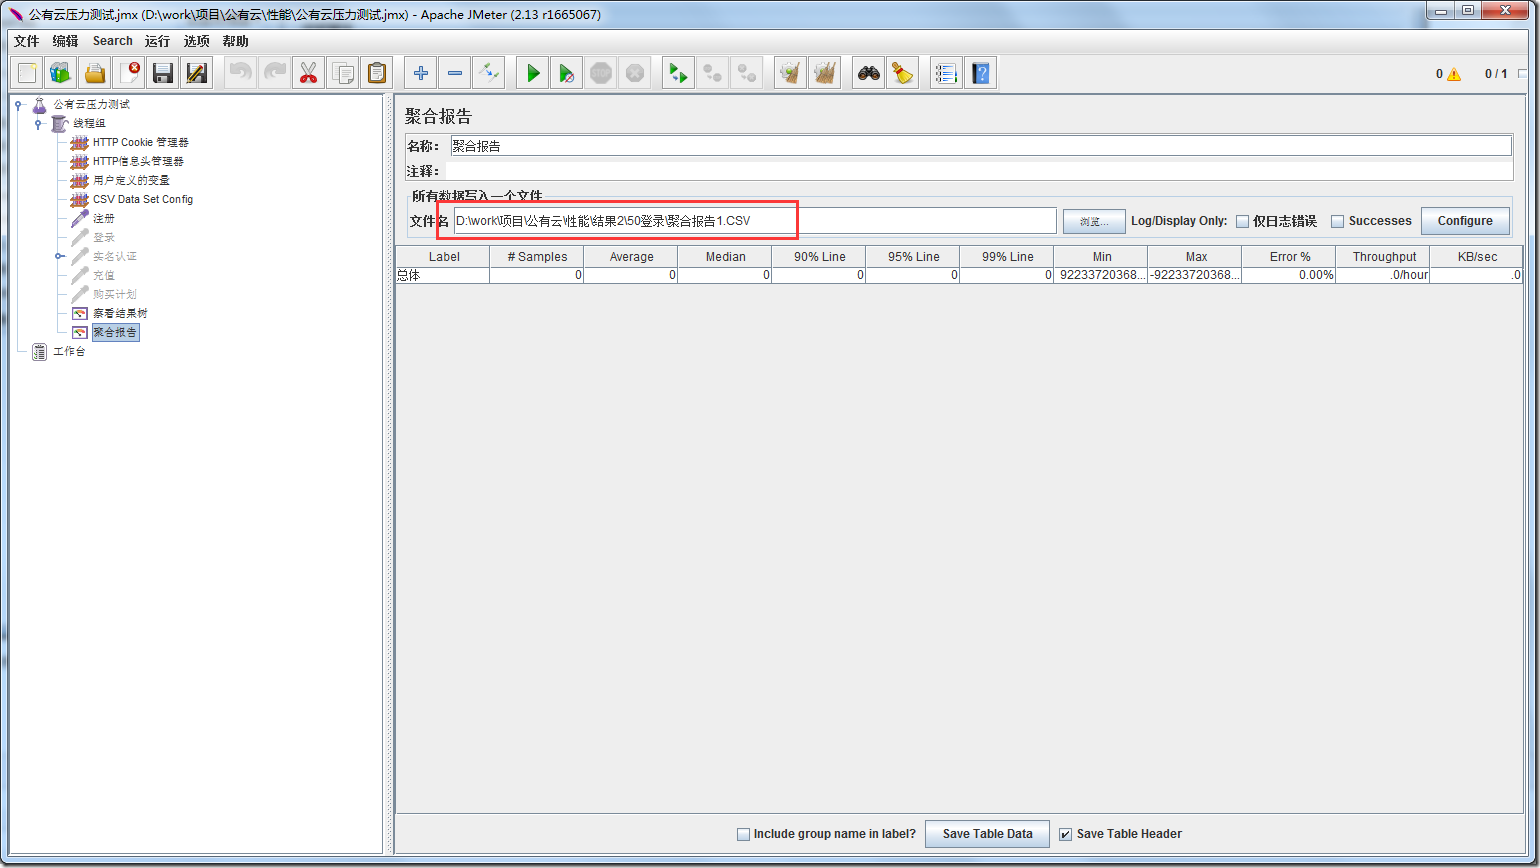This screenshot has height=868, width=1540.
Task: Open the 编辑 menu
Action: (65, 41)
